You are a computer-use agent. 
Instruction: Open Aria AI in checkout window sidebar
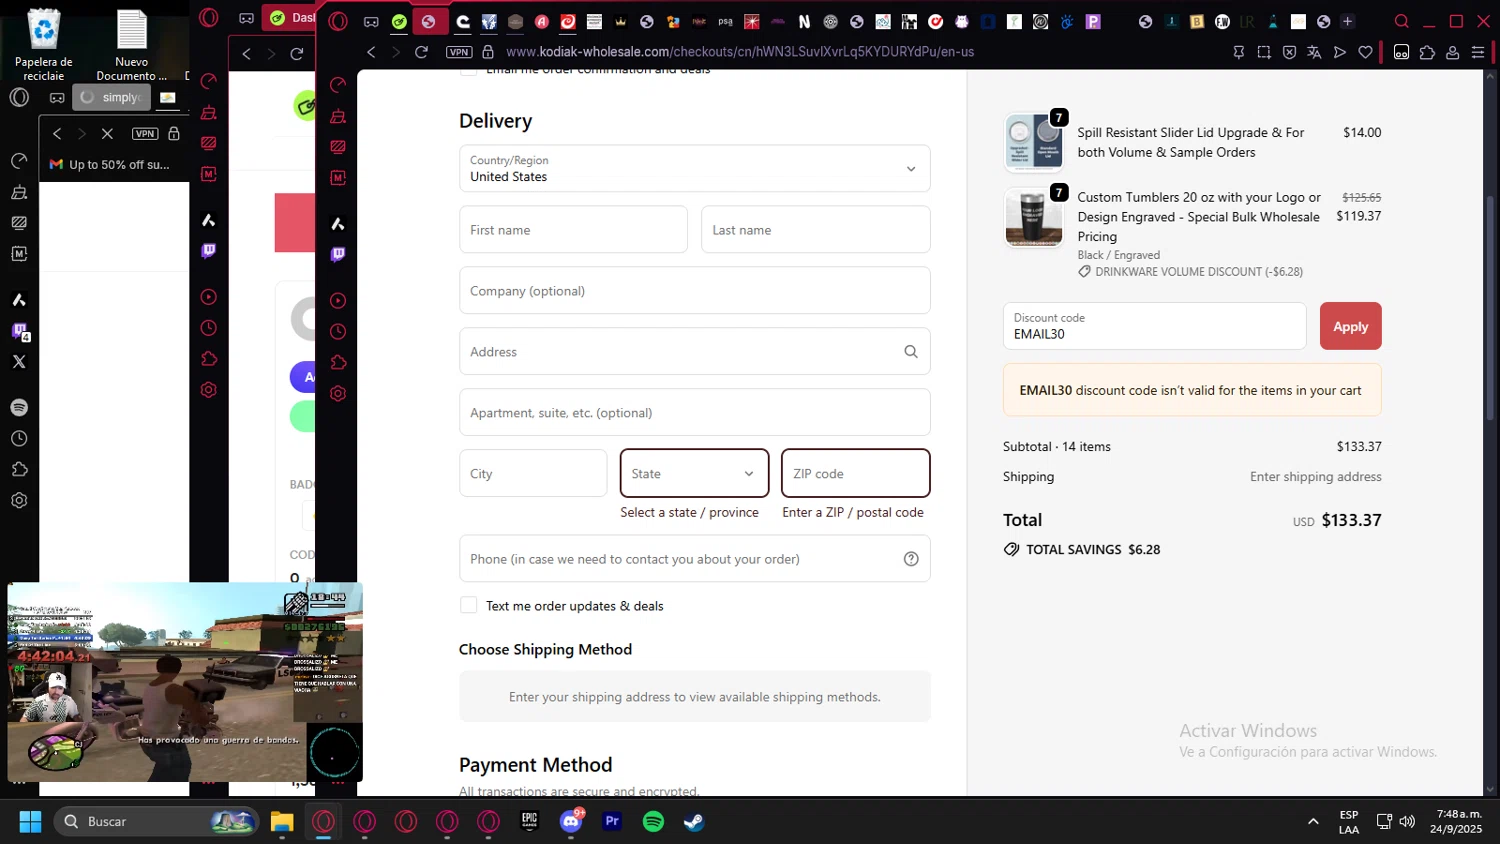coord(338,223)
